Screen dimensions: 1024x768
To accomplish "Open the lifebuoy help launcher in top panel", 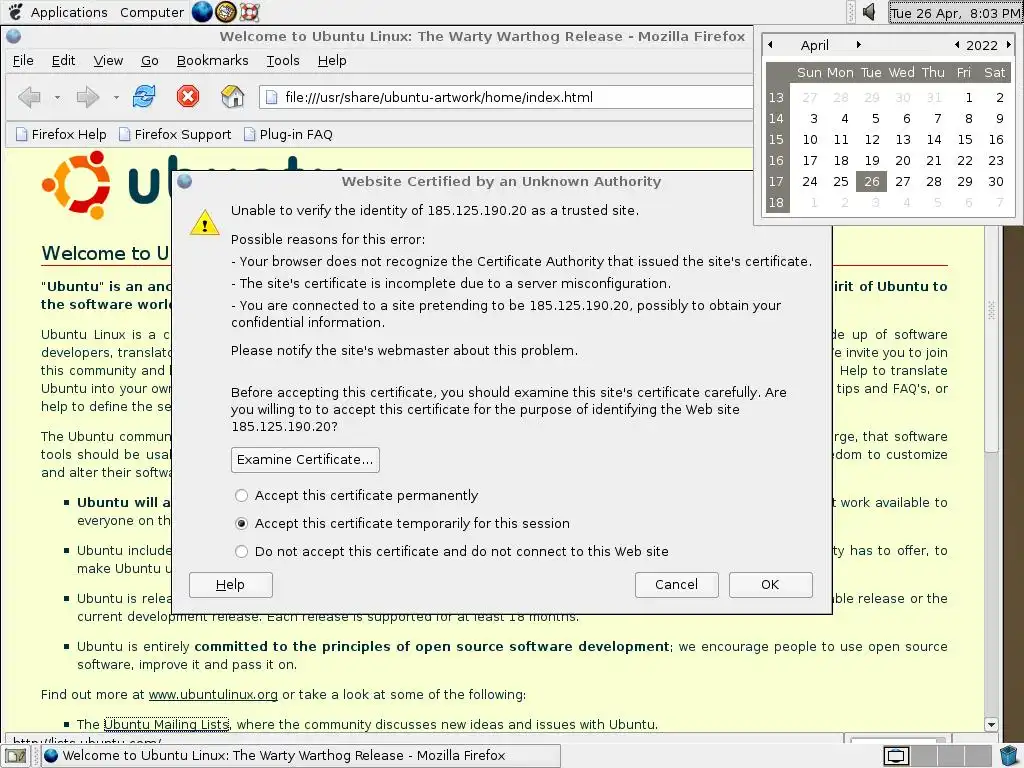I will 249,12.
